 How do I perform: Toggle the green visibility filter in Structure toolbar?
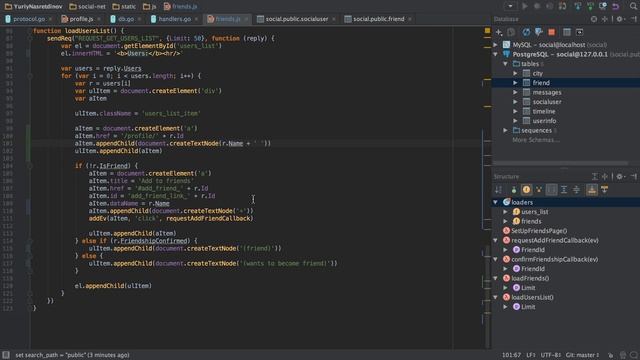click(513, 189)
